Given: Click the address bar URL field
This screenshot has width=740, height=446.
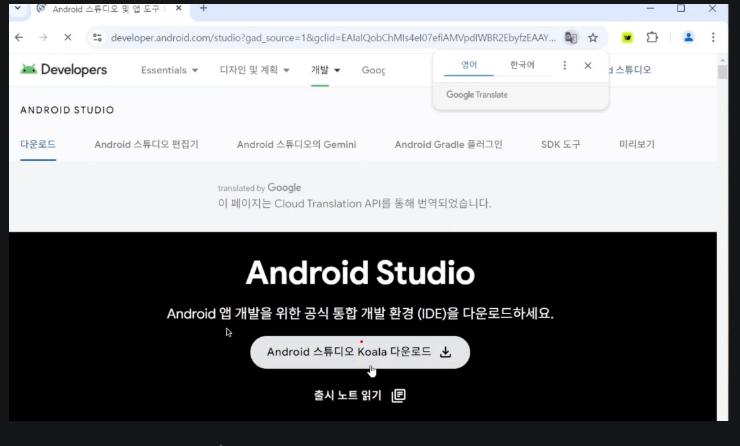Looking at the screenshot, I should tap(333, 37).
